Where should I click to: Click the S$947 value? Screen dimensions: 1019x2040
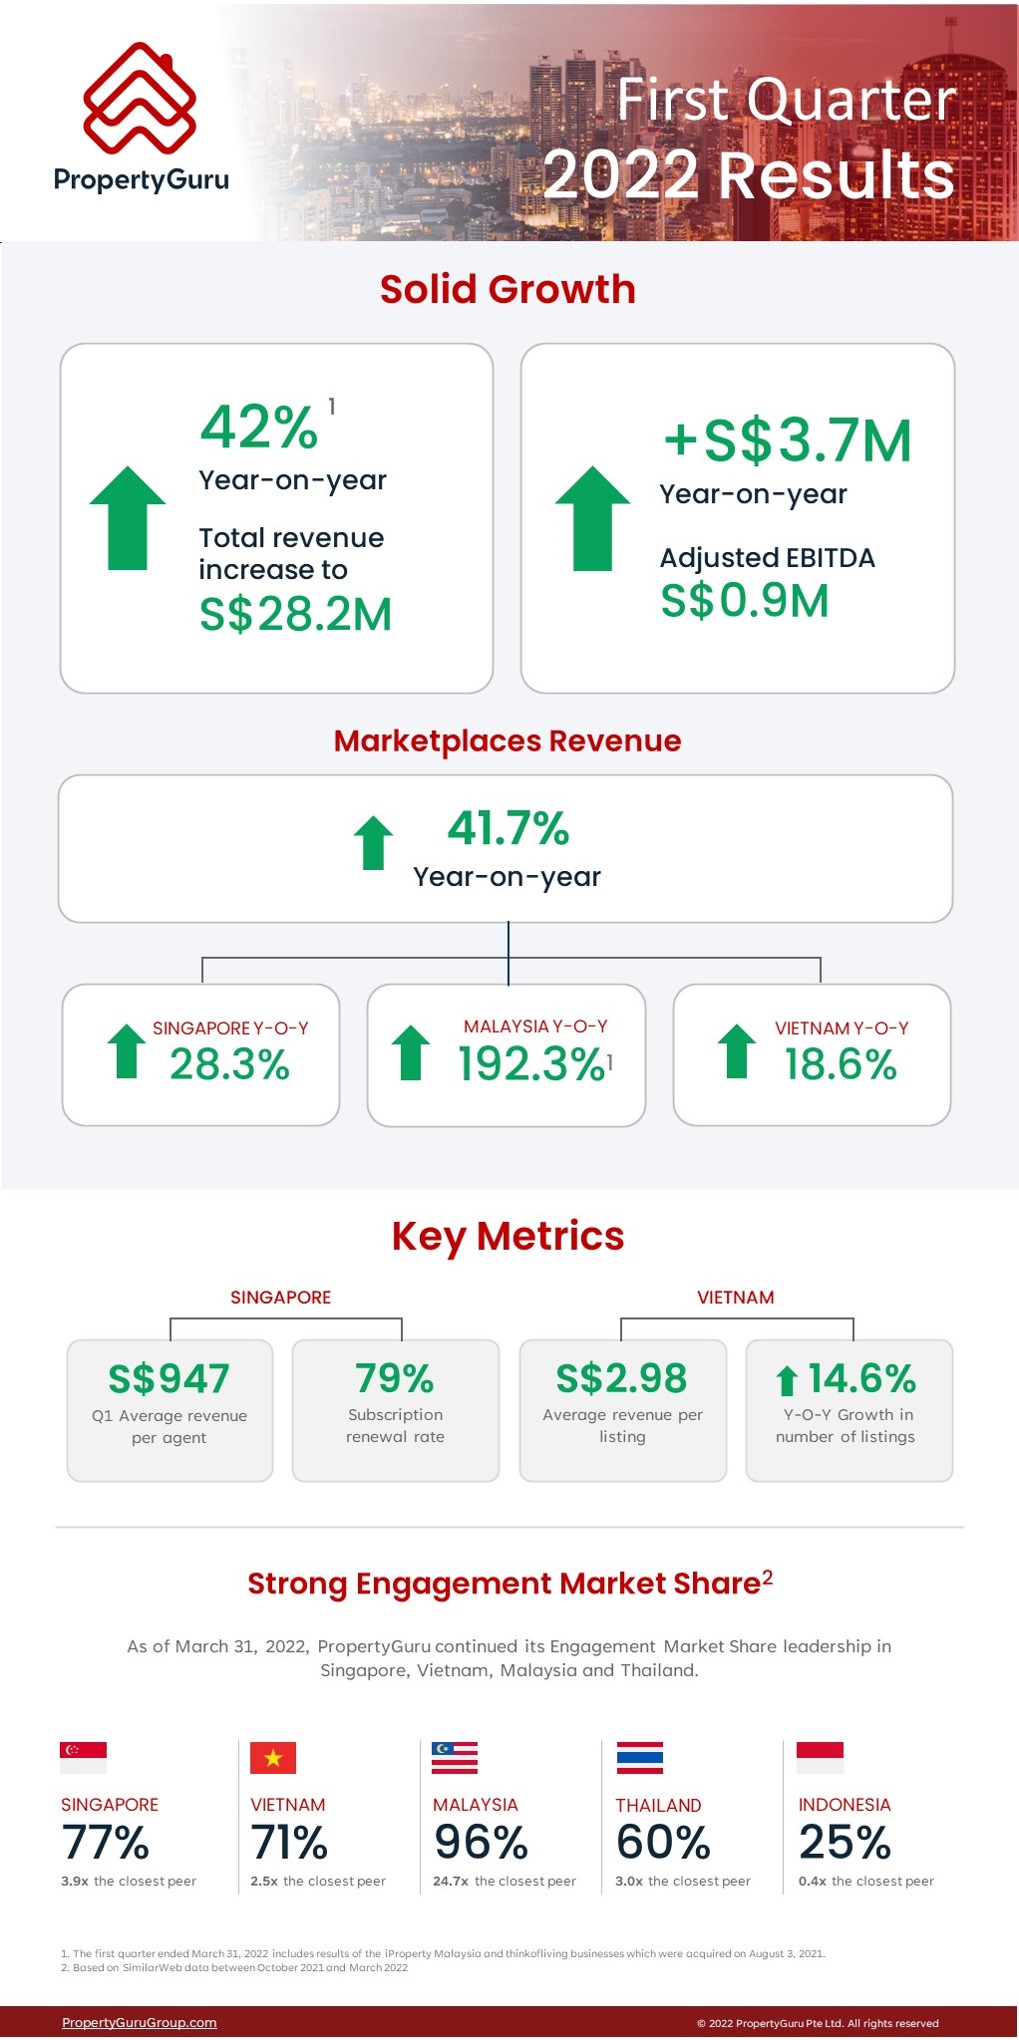[x=169, y=1379]
